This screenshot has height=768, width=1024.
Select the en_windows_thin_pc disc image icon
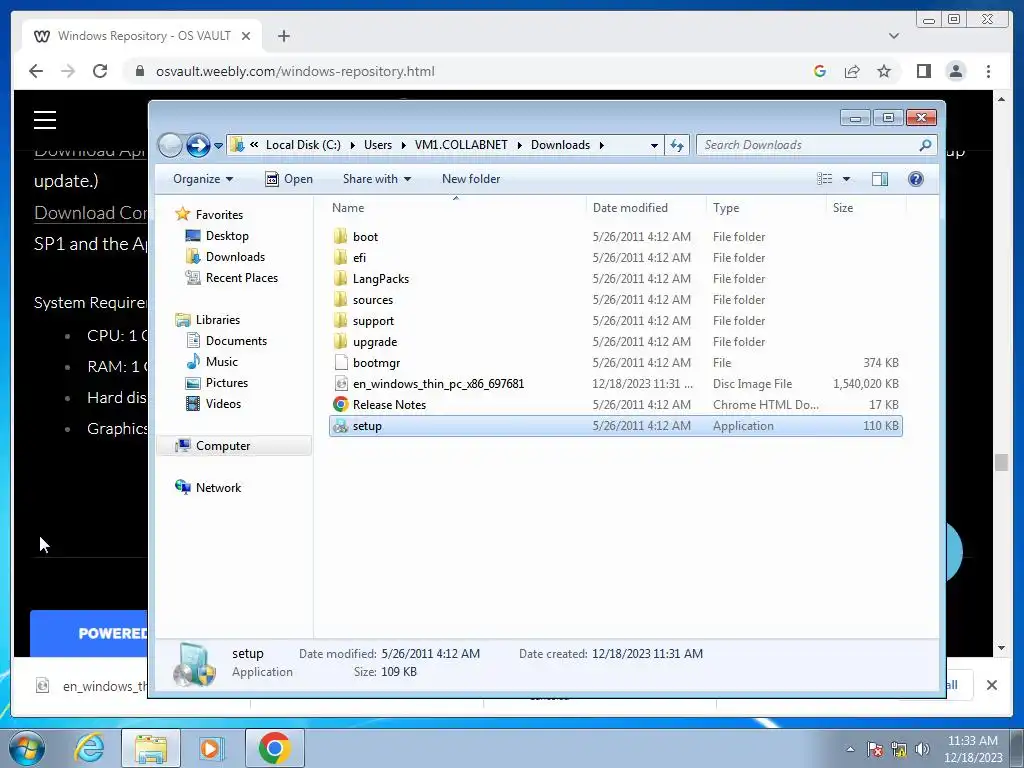[x=340, y=383]
